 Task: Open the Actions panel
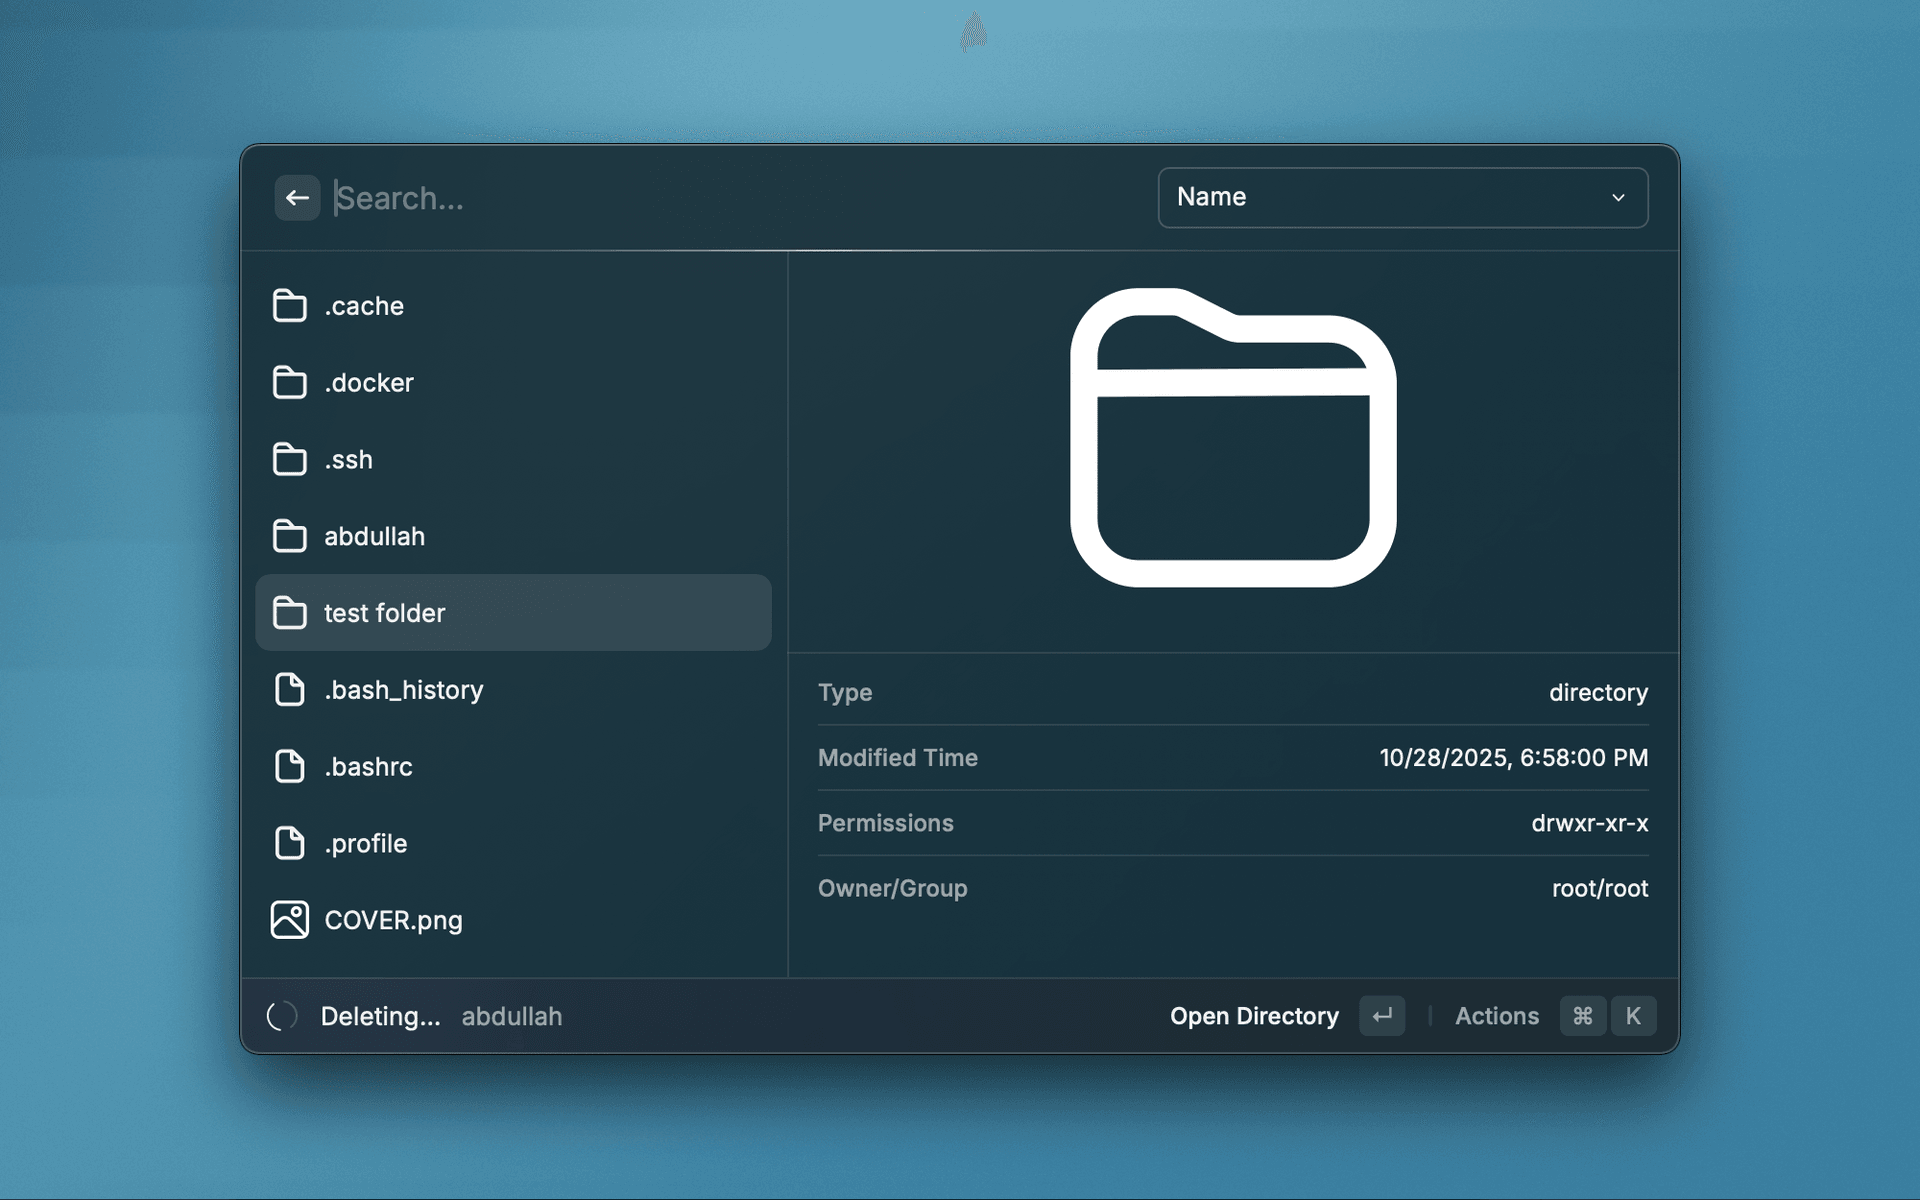(x=1497, y=1016)
